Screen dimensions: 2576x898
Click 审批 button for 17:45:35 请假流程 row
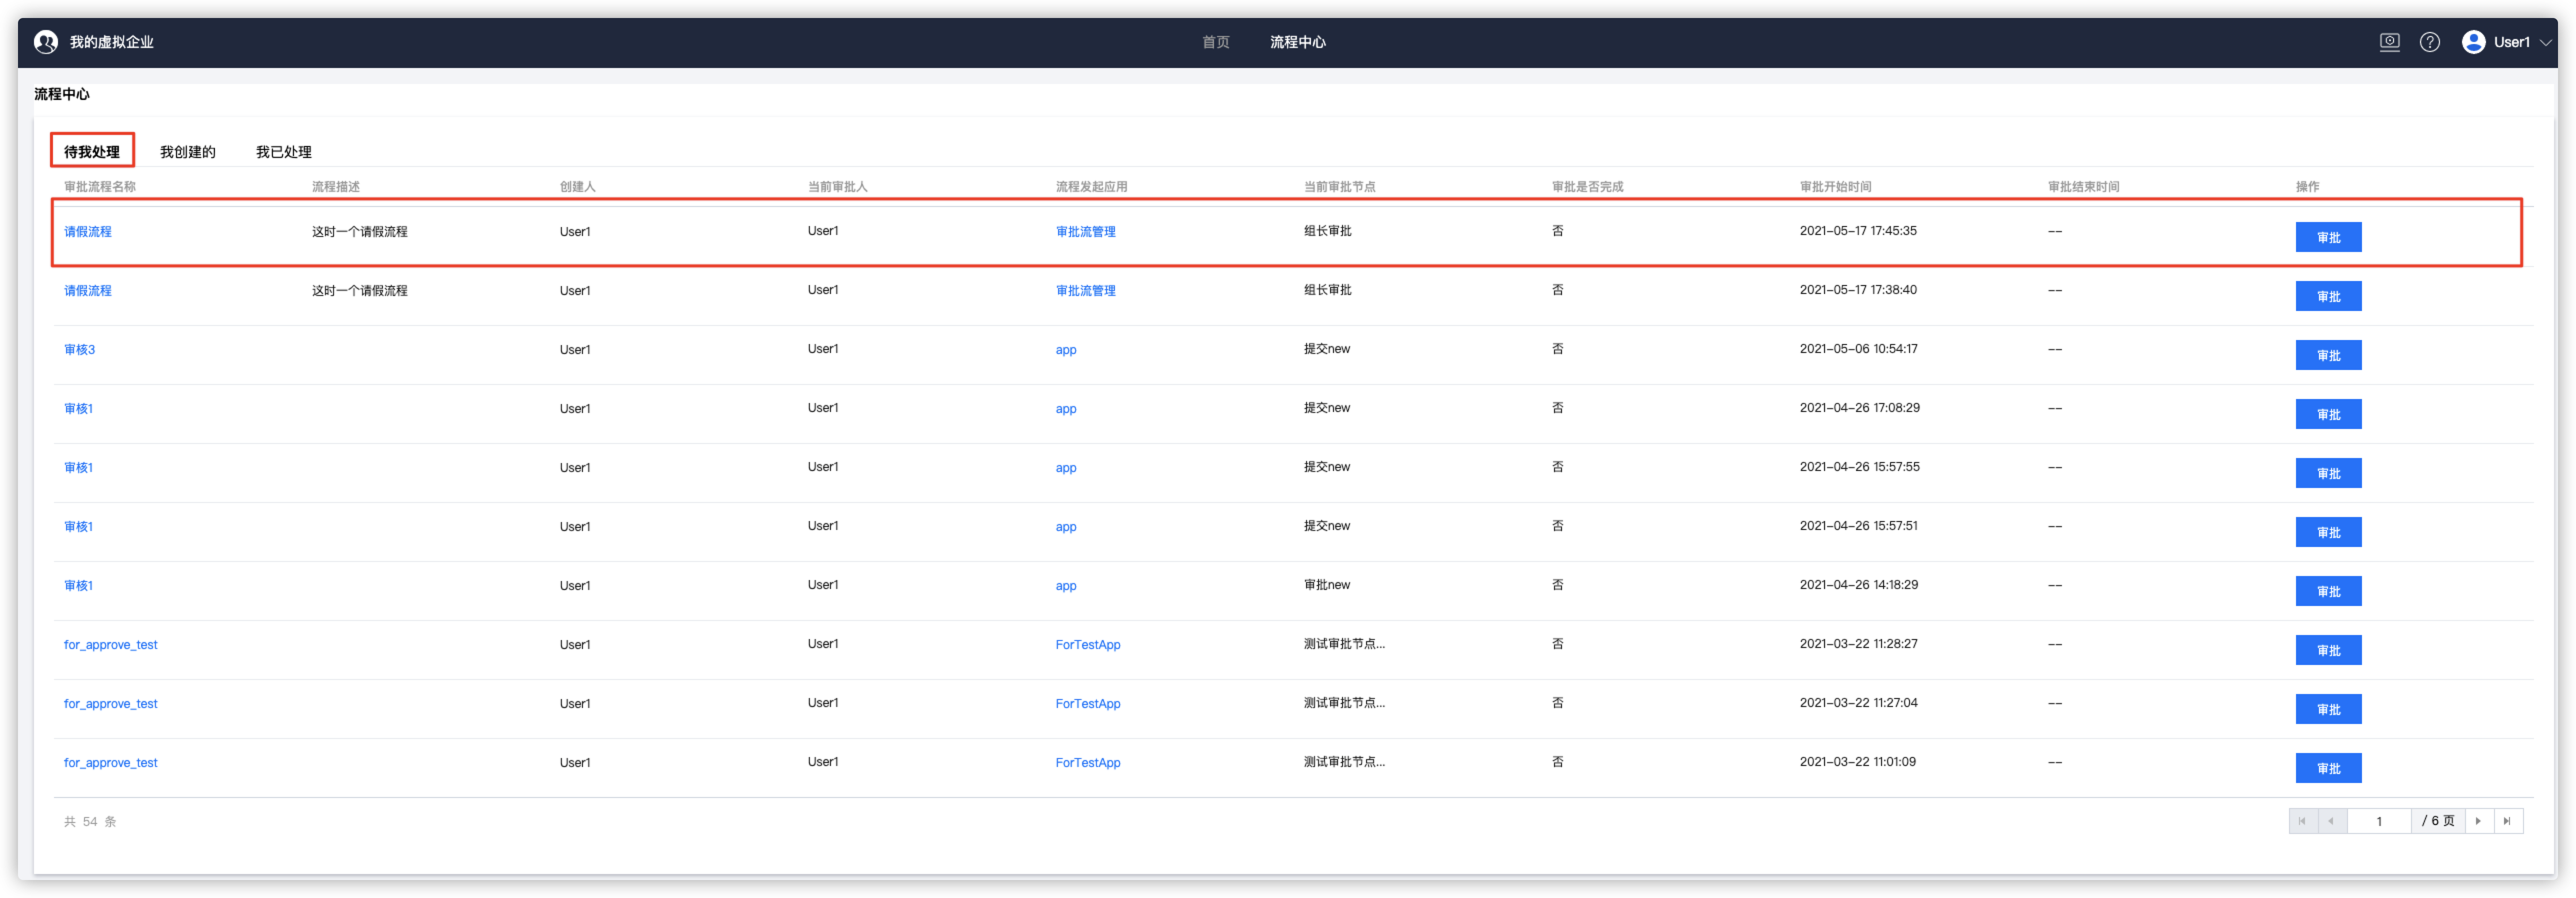[2328, 237]
